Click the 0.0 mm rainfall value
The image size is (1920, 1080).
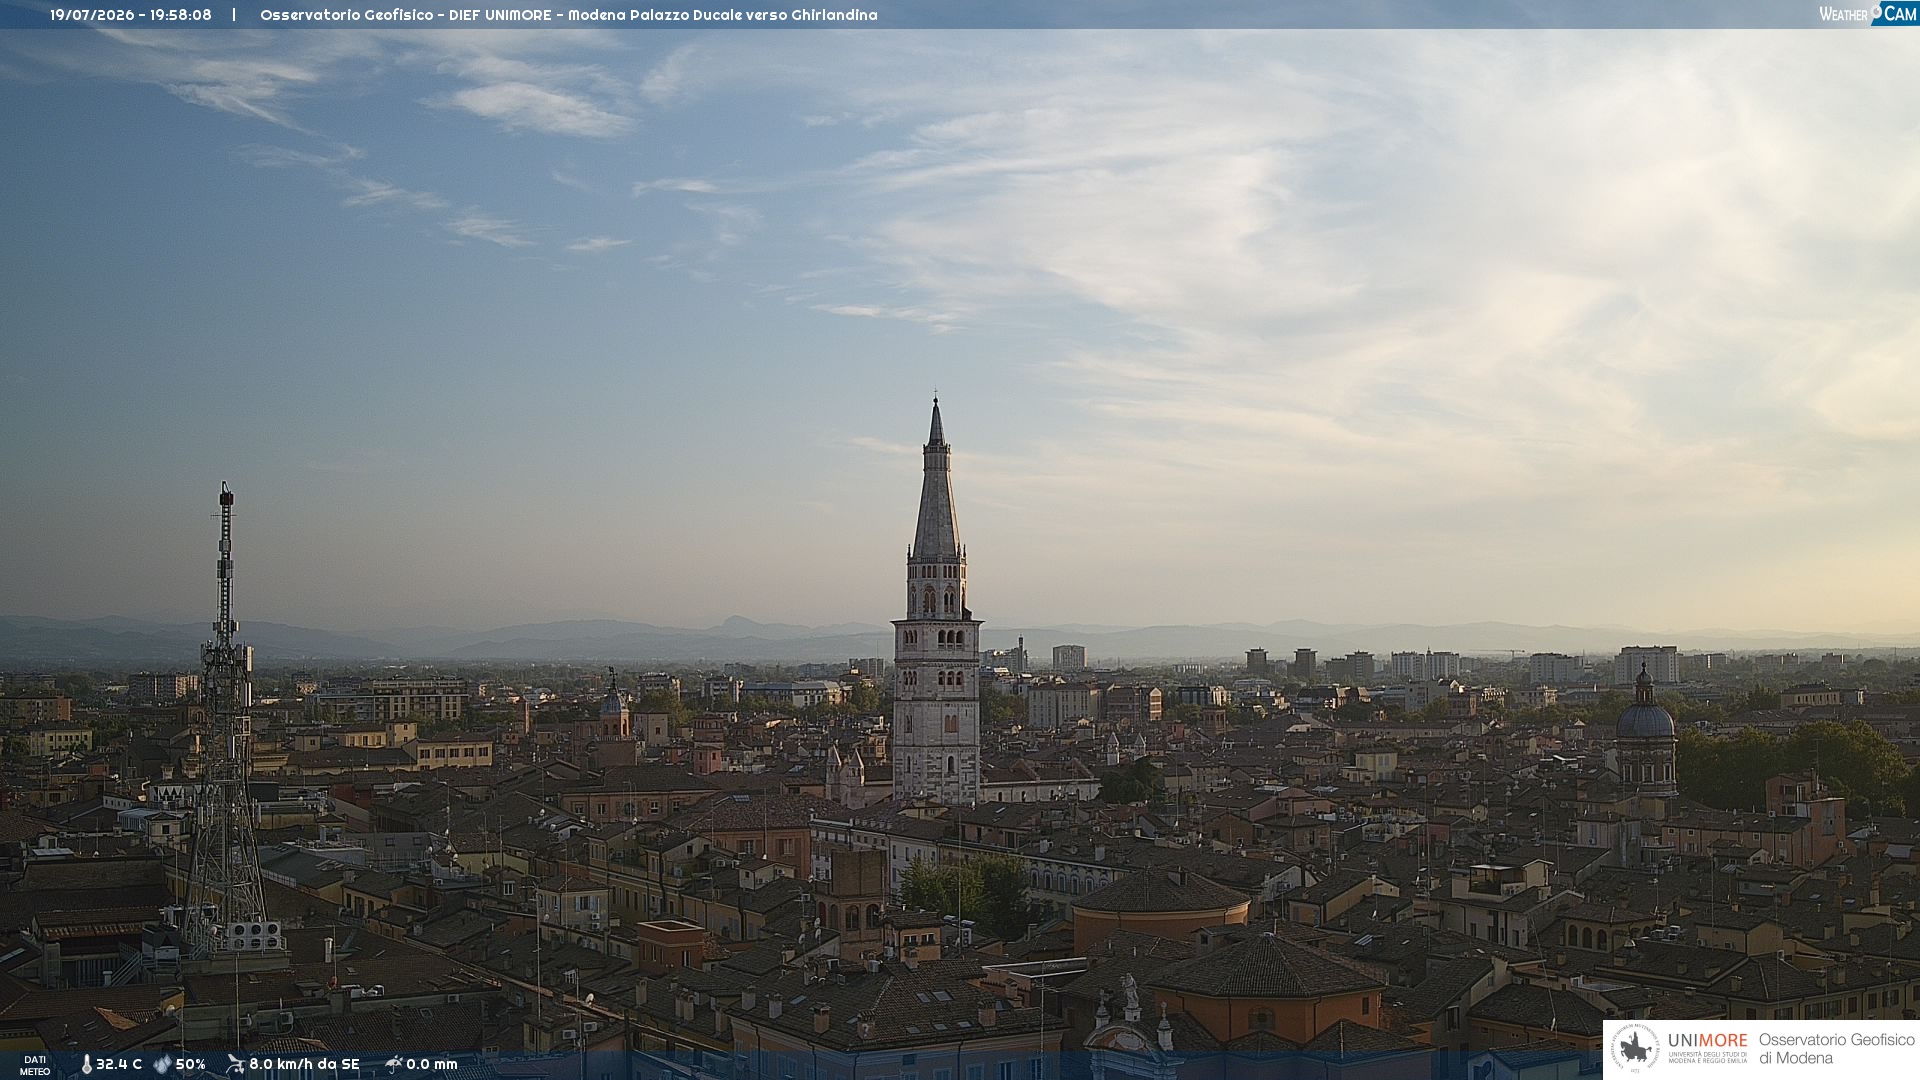(432, 1064)
